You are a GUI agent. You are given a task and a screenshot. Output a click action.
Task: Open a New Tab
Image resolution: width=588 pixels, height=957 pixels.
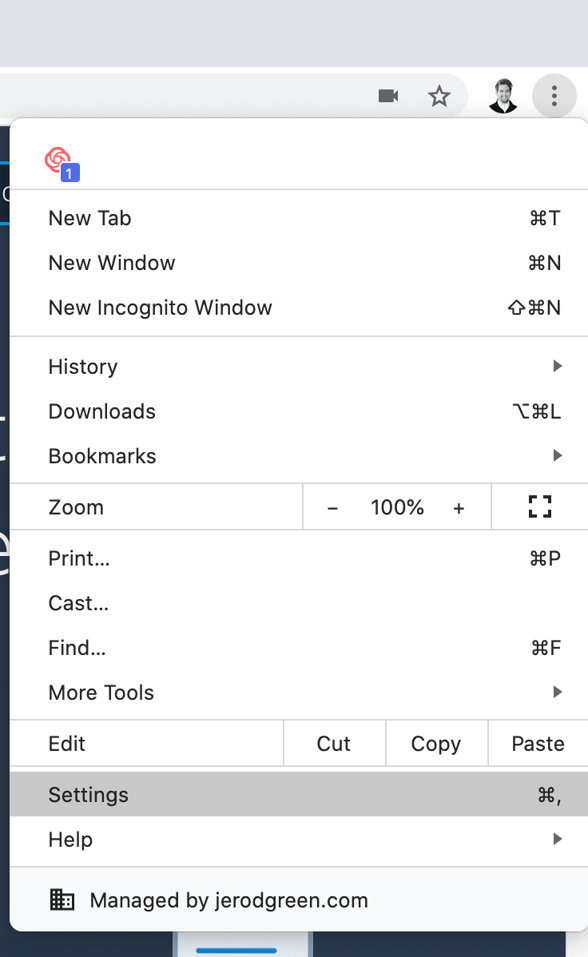tap(89, 218)
